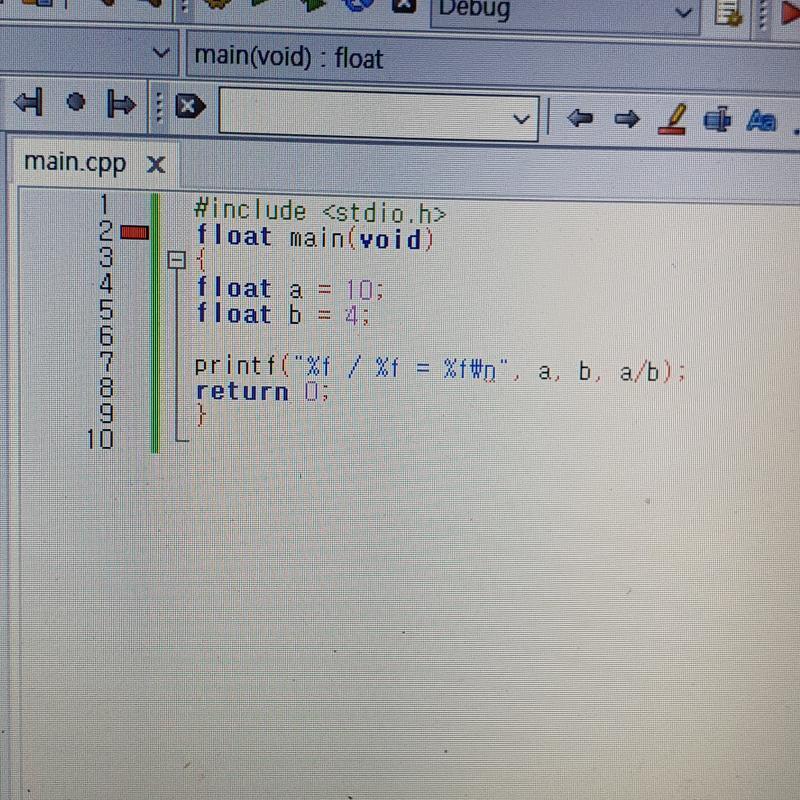This screenshot has height=800, width=800.
Task: Jump to the next bookmark icon
Action: click(121, 104)
